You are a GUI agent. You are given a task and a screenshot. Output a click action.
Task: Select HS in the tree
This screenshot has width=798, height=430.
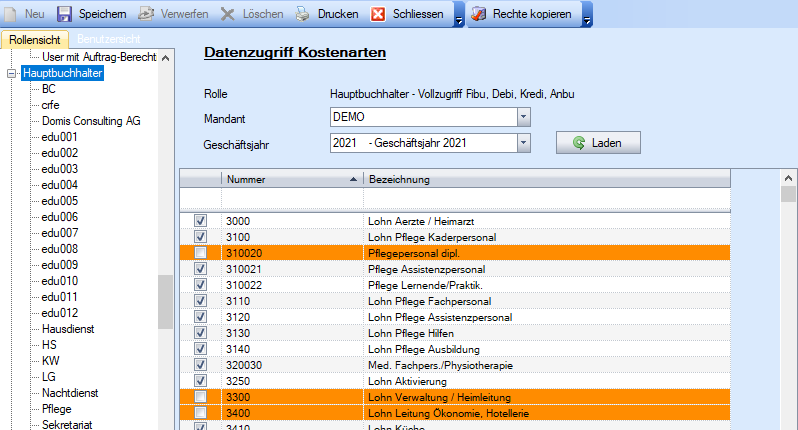(x=49, y=345)
